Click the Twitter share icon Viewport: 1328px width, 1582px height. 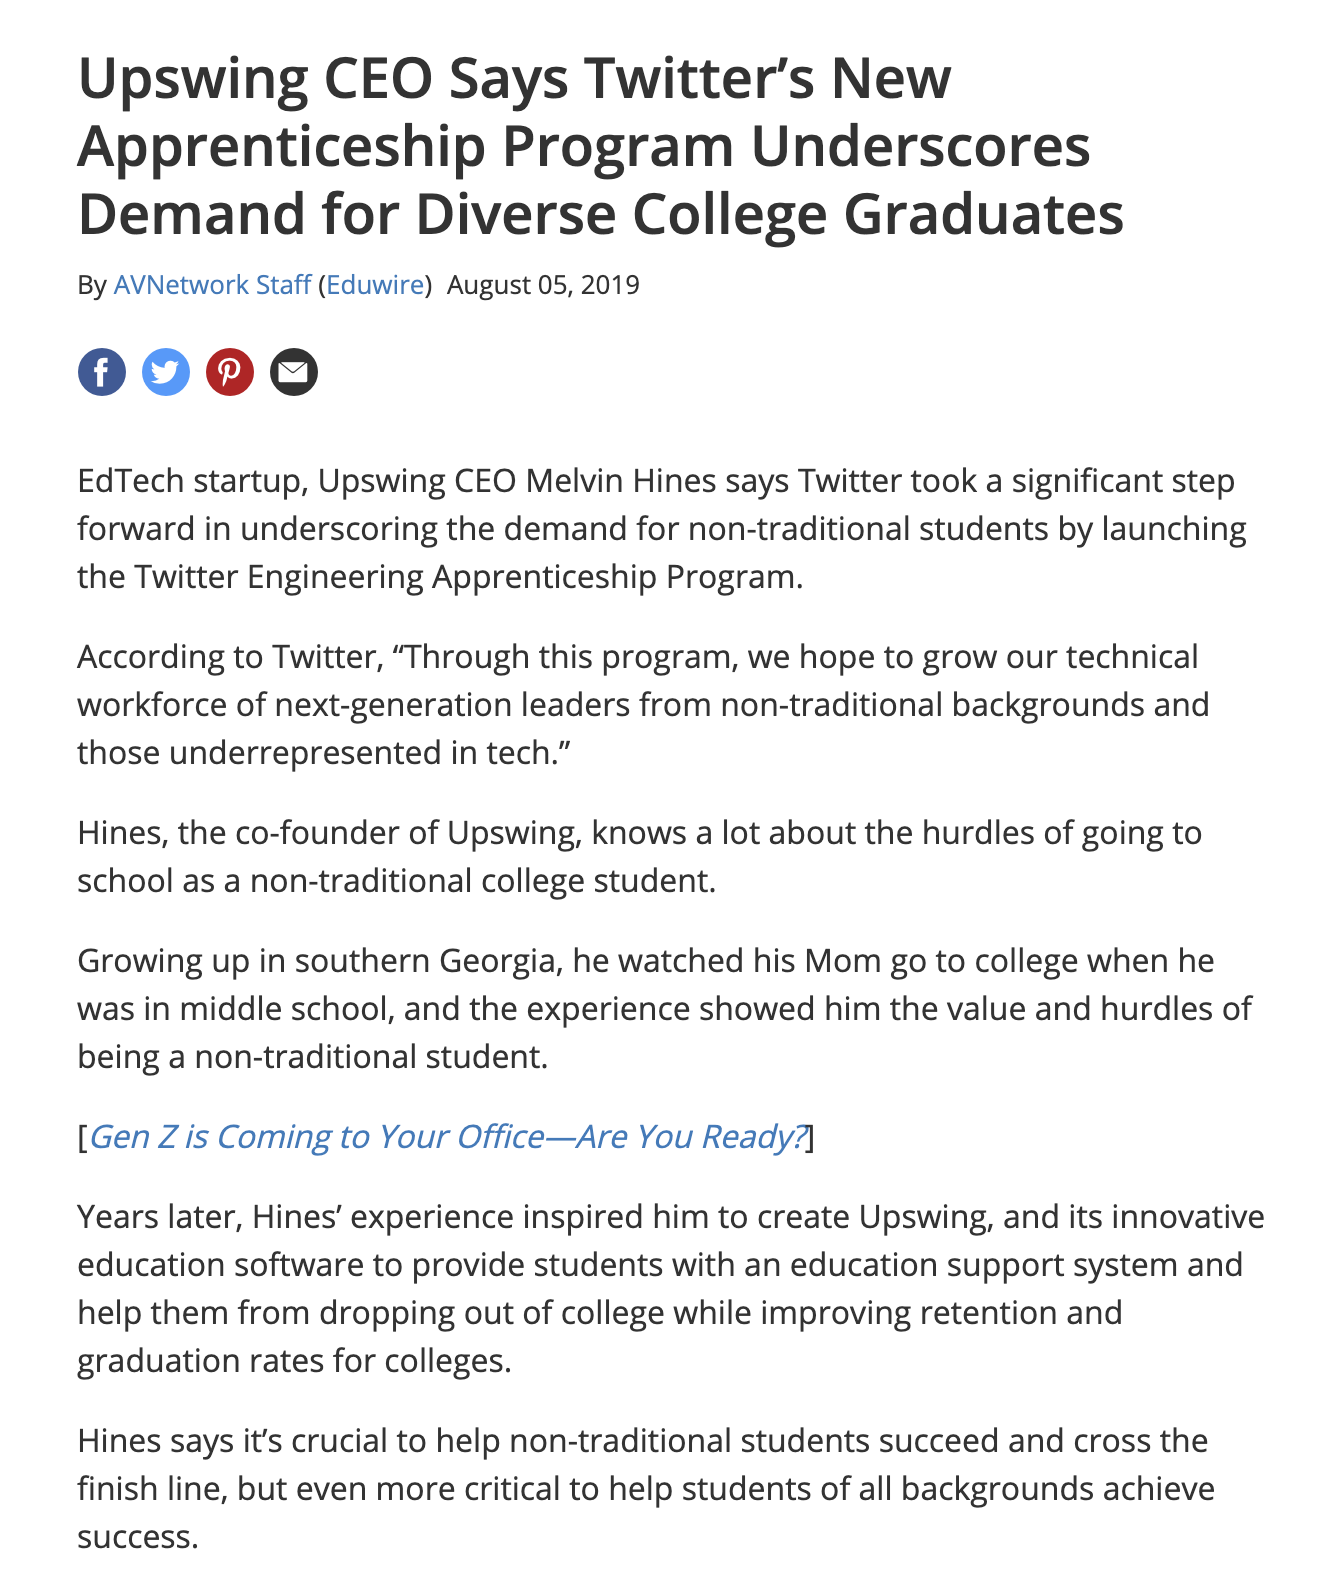click(x=166, y=372)
